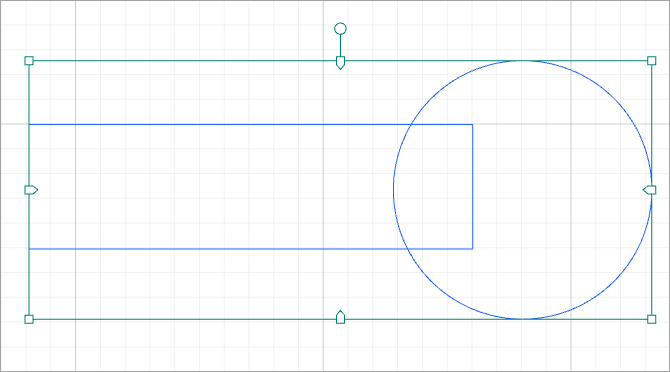Click the left-middle arrow-shaped resize handle

(x=31, y=190)
